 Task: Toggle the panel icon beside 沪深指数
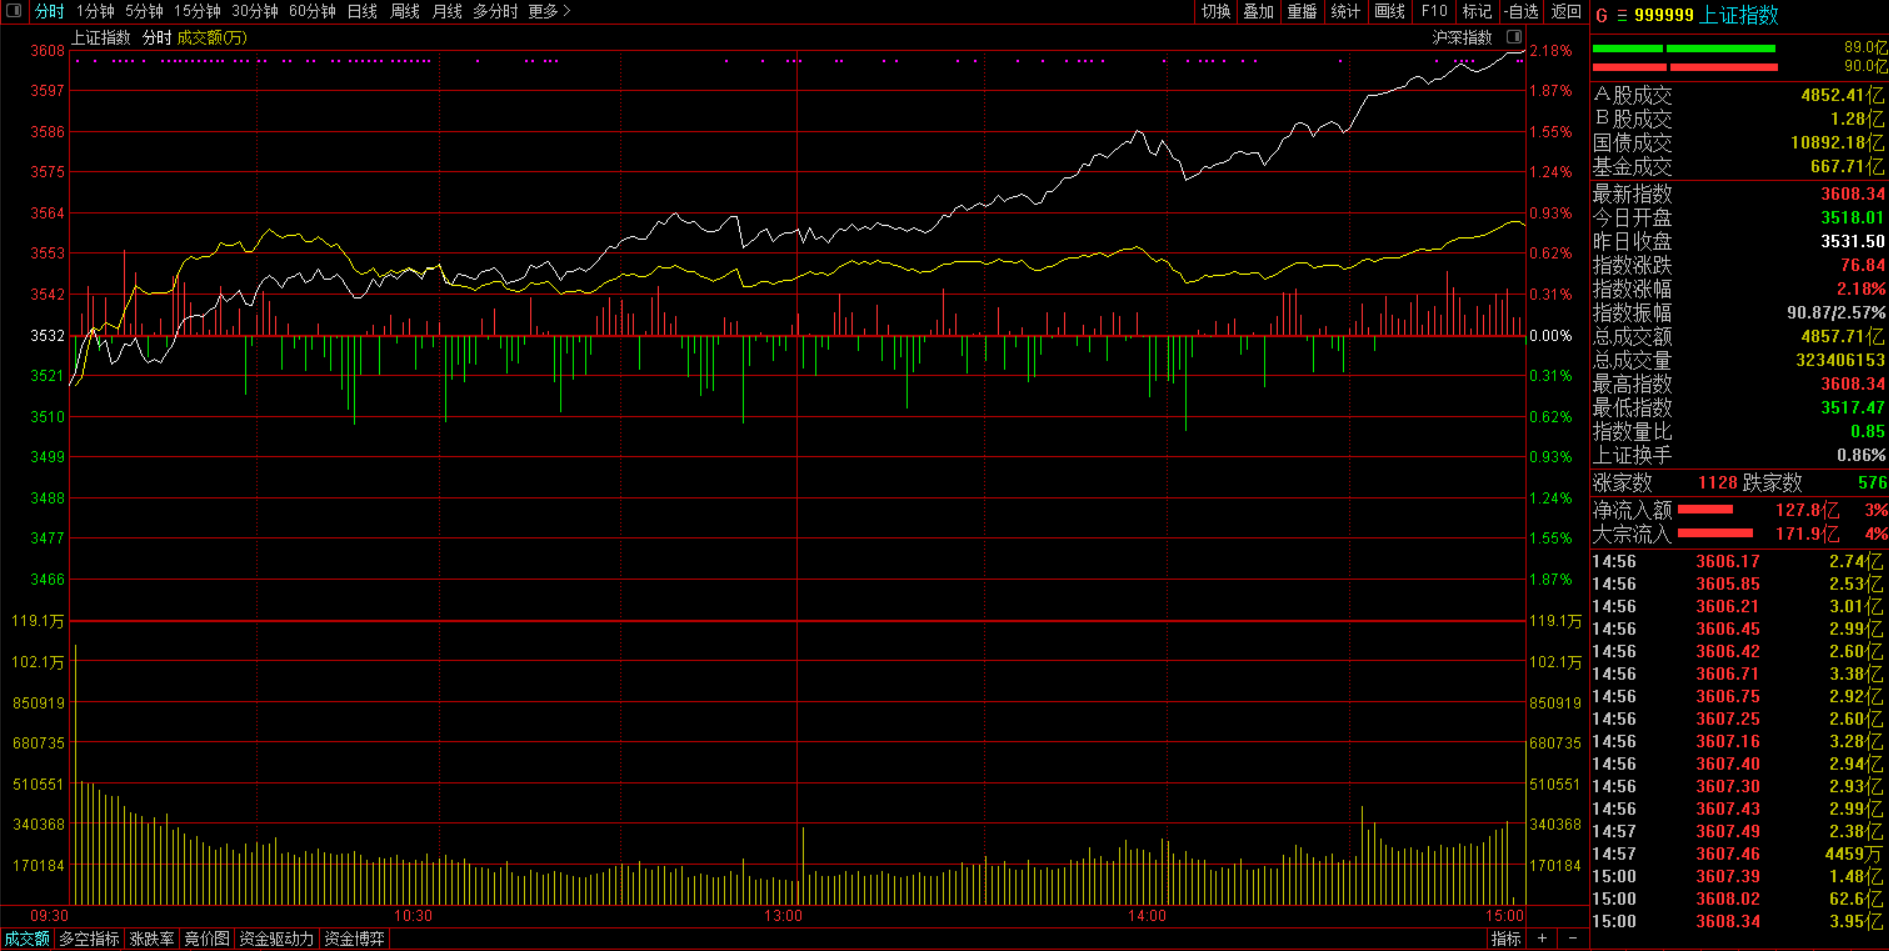(1514, 37)
